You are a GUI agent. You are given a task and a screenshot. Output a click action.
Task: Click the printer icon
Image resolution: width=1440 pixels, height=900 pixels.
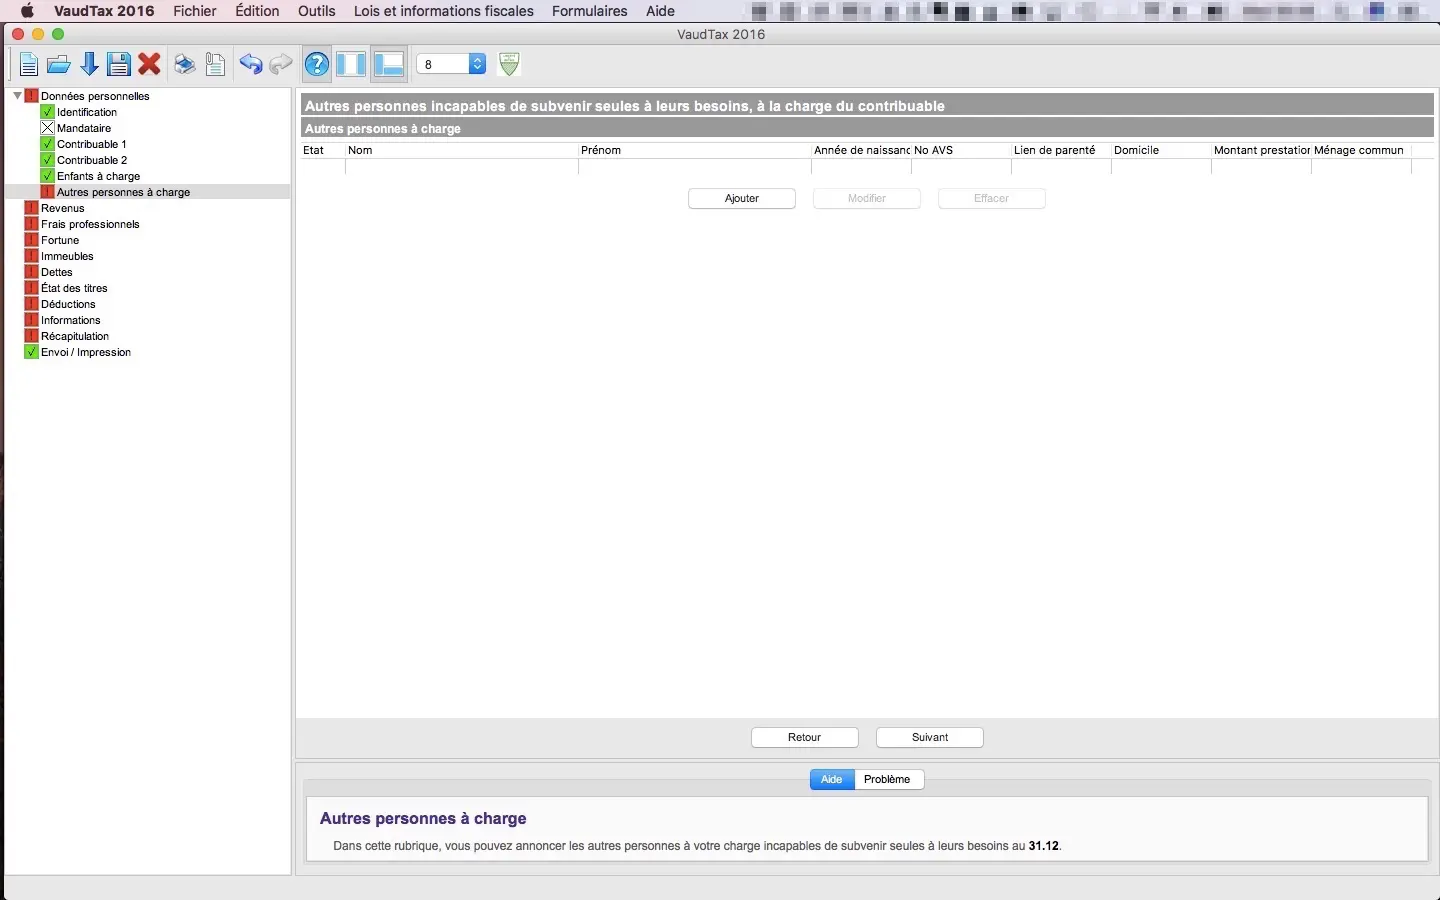pyautogui.click(x=184, y=65)
